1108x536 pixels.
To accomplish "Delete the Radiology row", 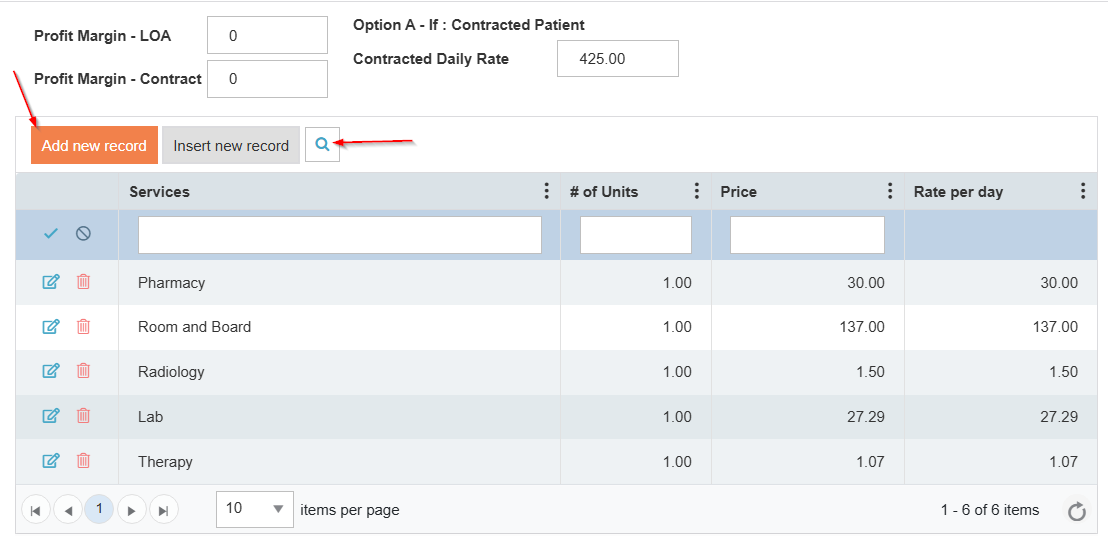I will (x=83, y=371).
